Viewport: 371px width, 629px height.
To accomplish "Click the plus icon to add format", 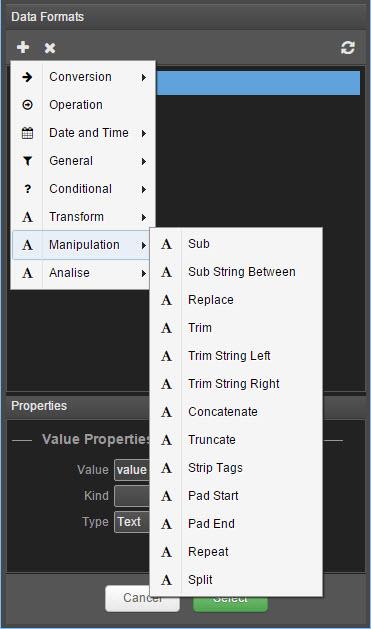I will tap(23, 47).
